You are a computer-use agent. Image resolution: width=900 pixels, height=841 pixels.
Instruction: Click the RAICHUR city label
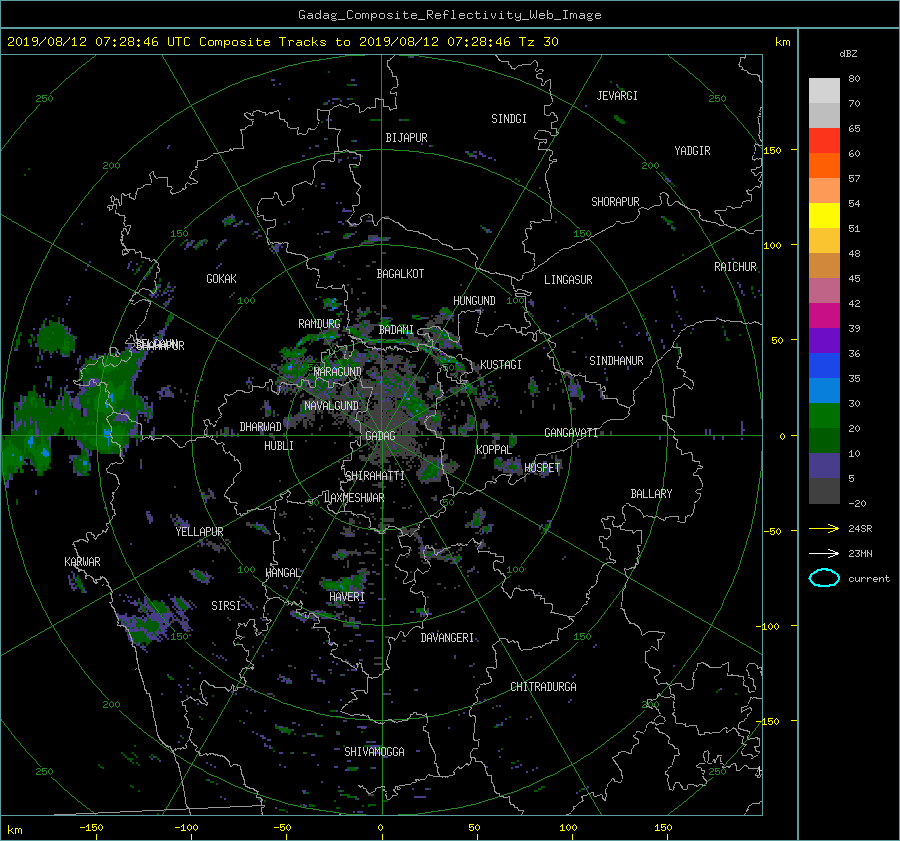pos(735,266)
